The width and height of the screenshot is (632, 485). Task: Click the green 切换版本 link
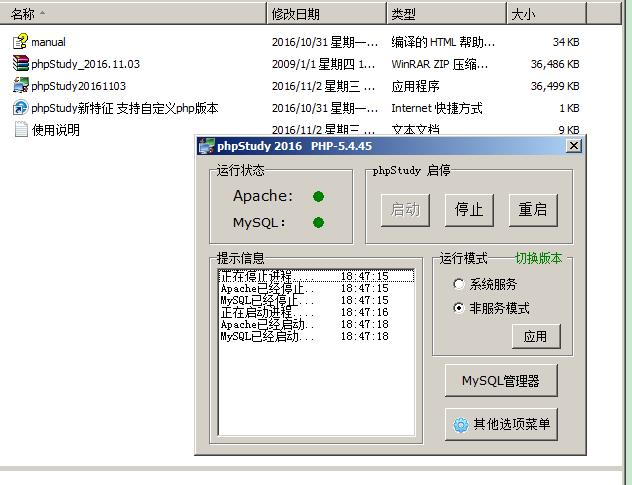(538, 258)
